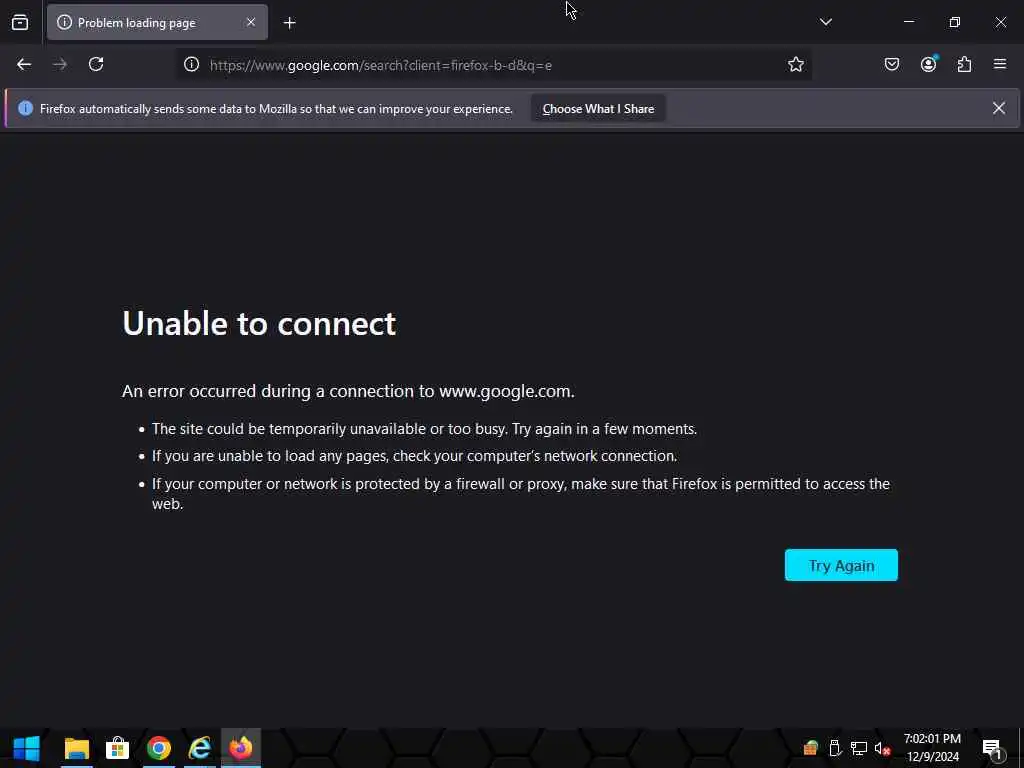The height and width of the screenshot is (768, 1024).
Task: Show site information icon in address bar
Action: click(191, 64)
